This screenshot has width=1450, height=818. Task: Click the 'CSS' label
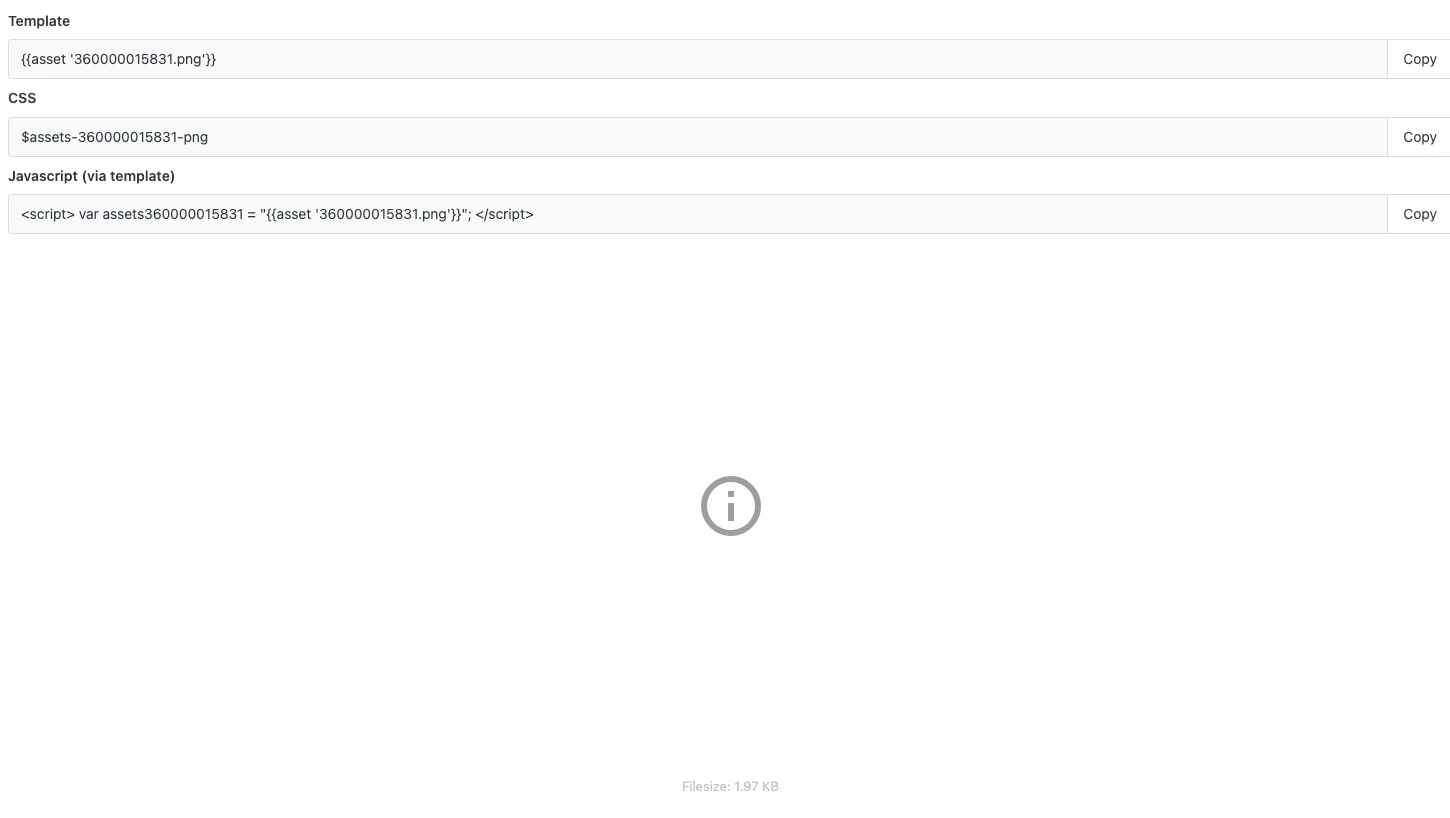pos(22,98)
